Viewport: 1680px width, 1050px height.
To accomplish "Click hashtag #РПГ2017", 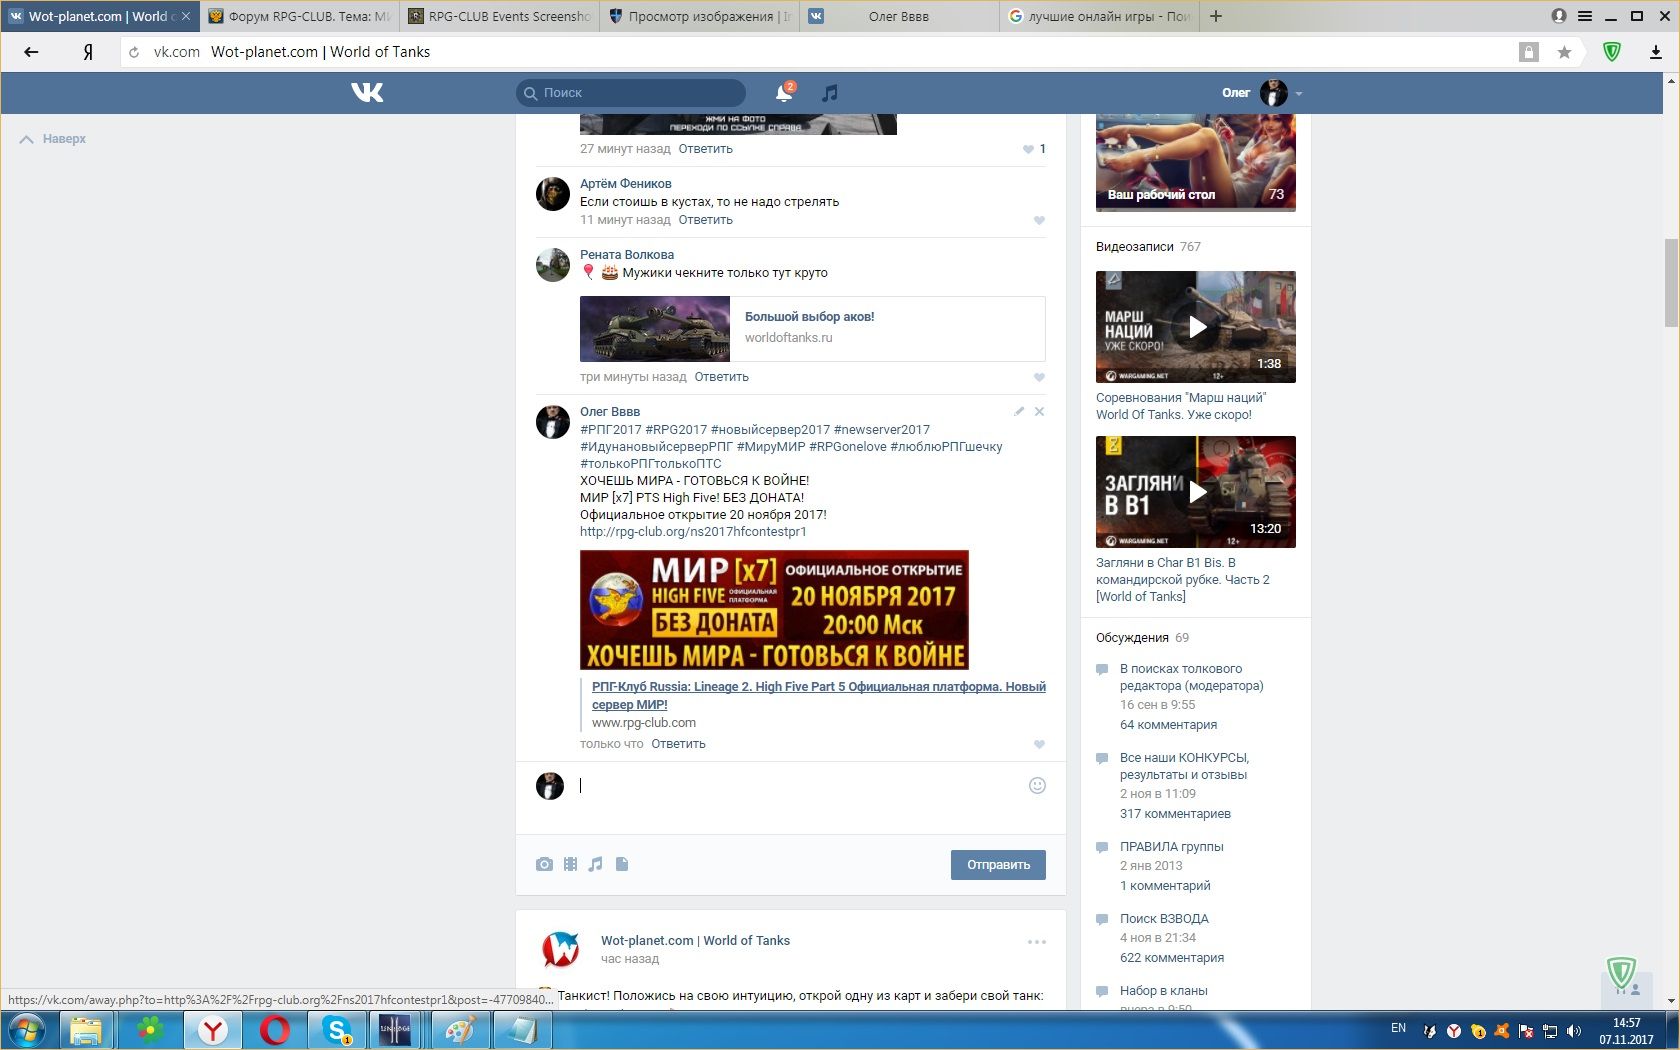I will pos(610,430).
